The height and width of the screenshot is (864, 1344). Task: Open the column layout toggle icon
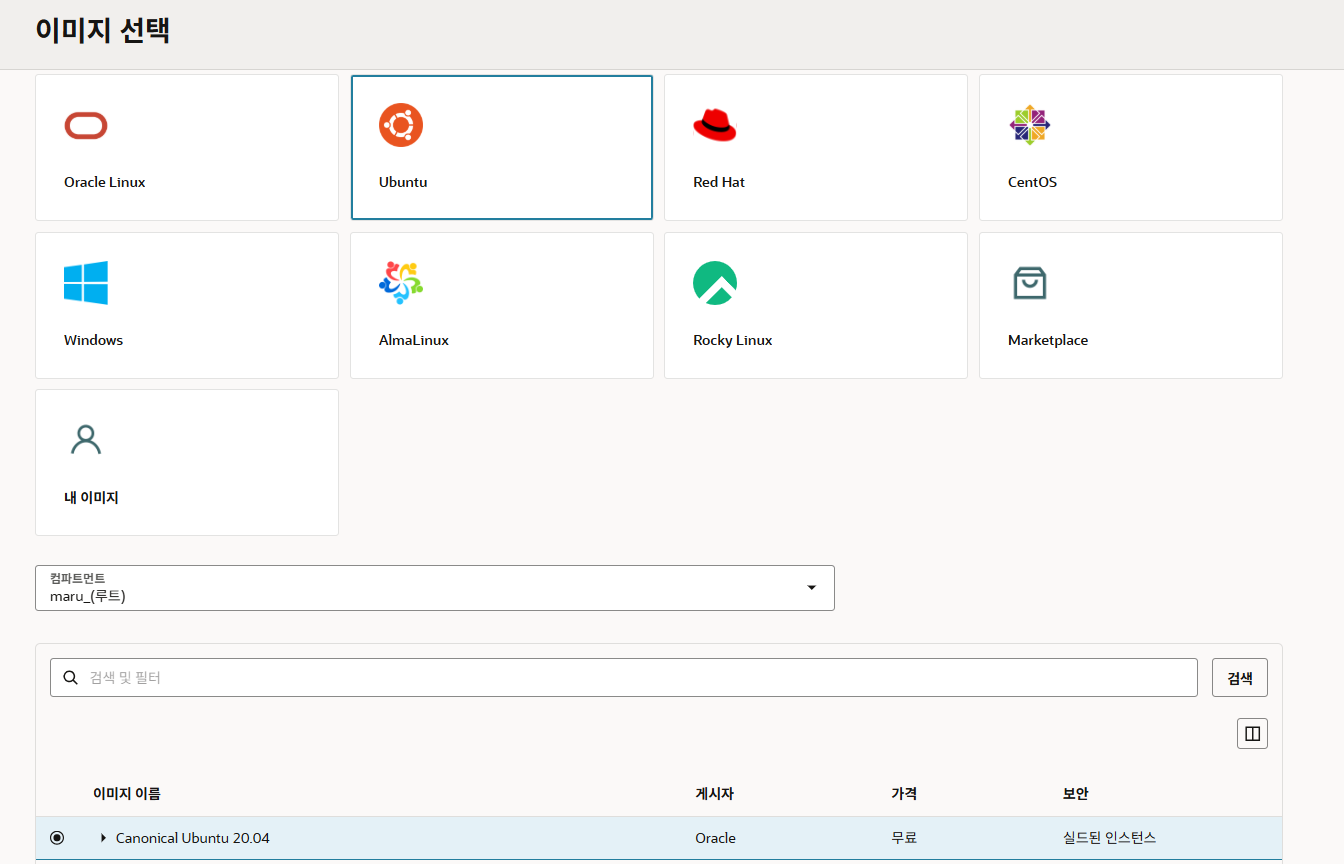pos(1252,734)
